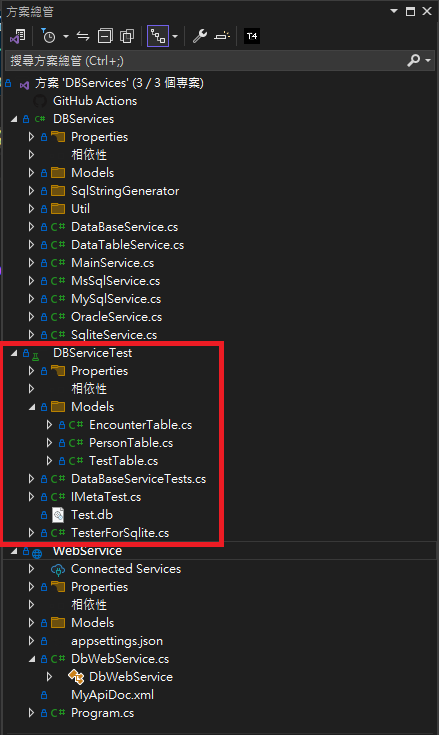Select the Test.db file
The width and height of the screenshot is (445, 738).
(x=92, y=515)
